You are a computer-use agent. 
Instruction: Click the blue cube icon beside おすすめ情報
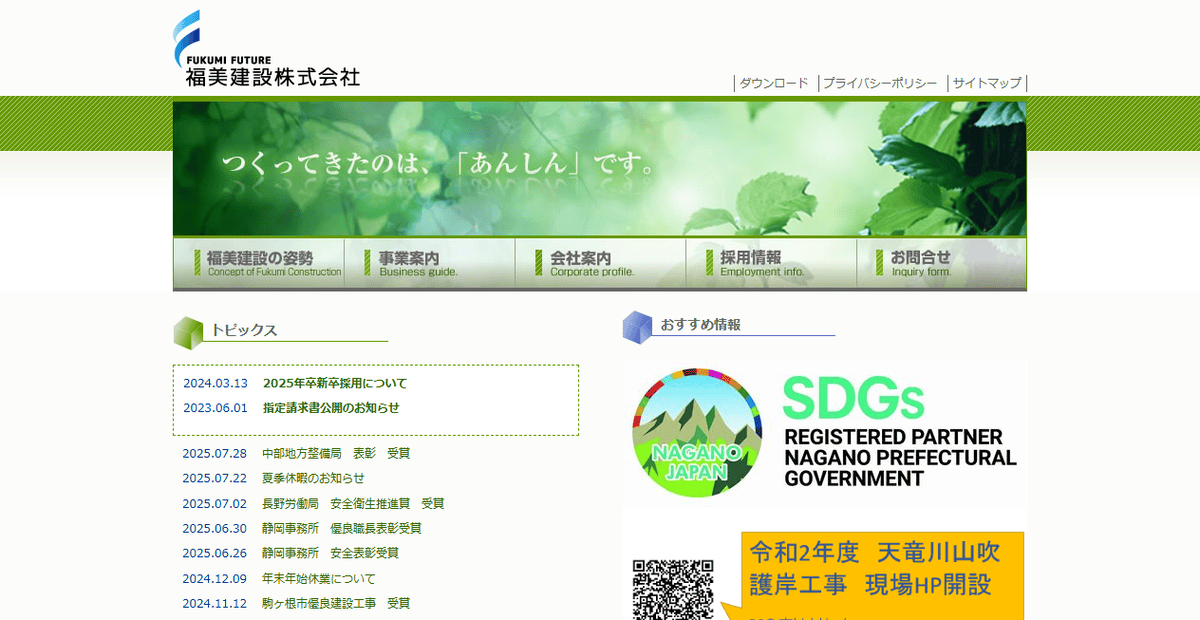(x=637, y=327)
